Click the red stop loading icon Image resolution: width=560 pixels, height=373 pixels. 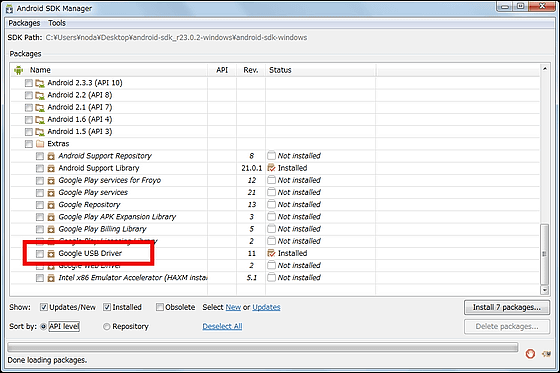(x=530, y=354)
